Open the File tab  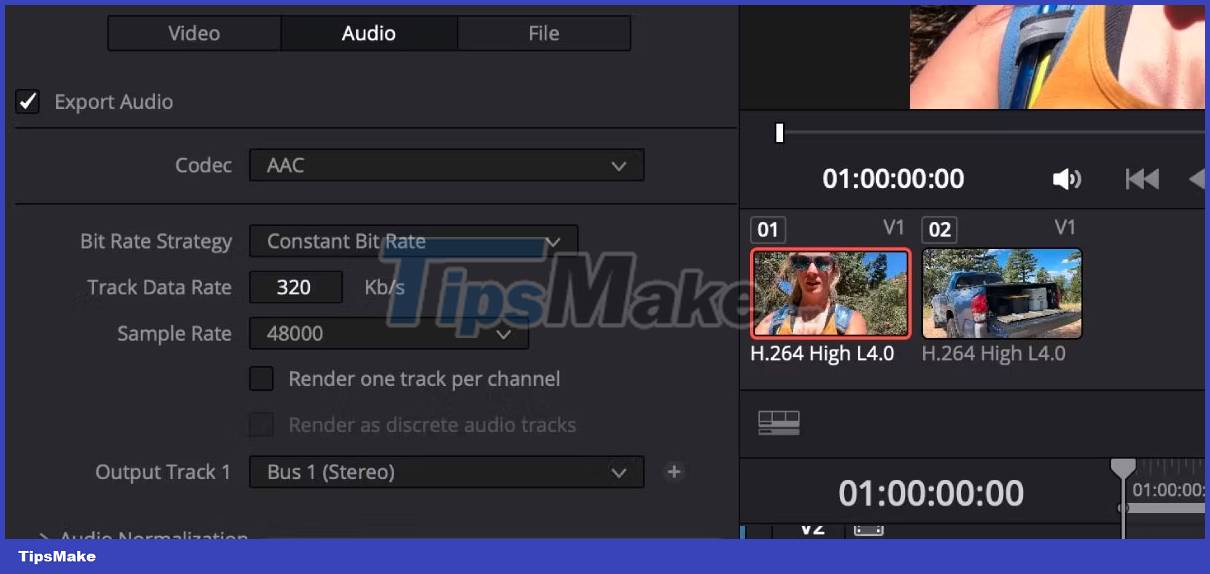pyautogui.click(x=543, y=33)
